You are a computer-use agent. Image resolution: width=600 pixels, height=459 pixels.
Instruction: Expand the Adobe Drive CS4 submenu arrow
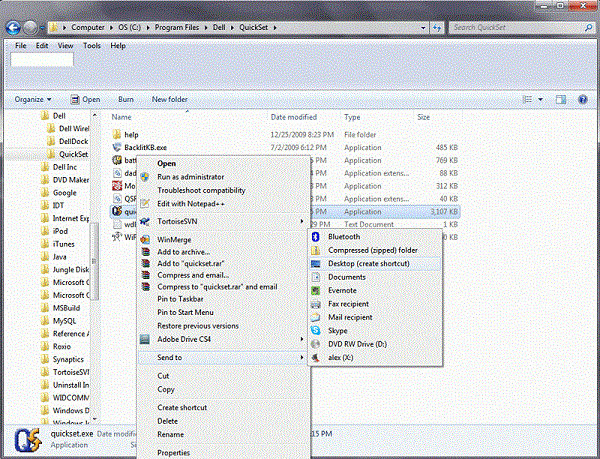(302, 338)
